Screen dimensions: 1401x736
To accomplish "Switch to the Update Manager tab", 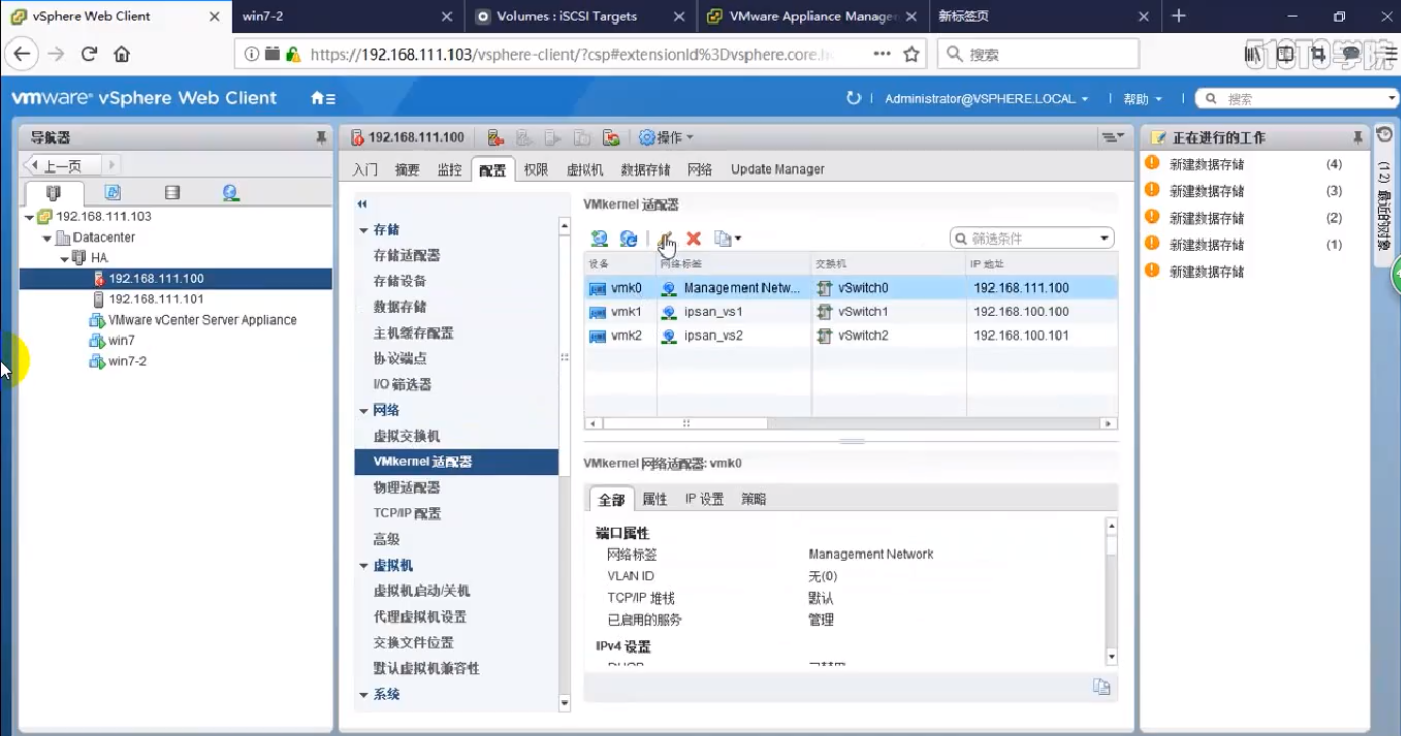I will [777, 170].
